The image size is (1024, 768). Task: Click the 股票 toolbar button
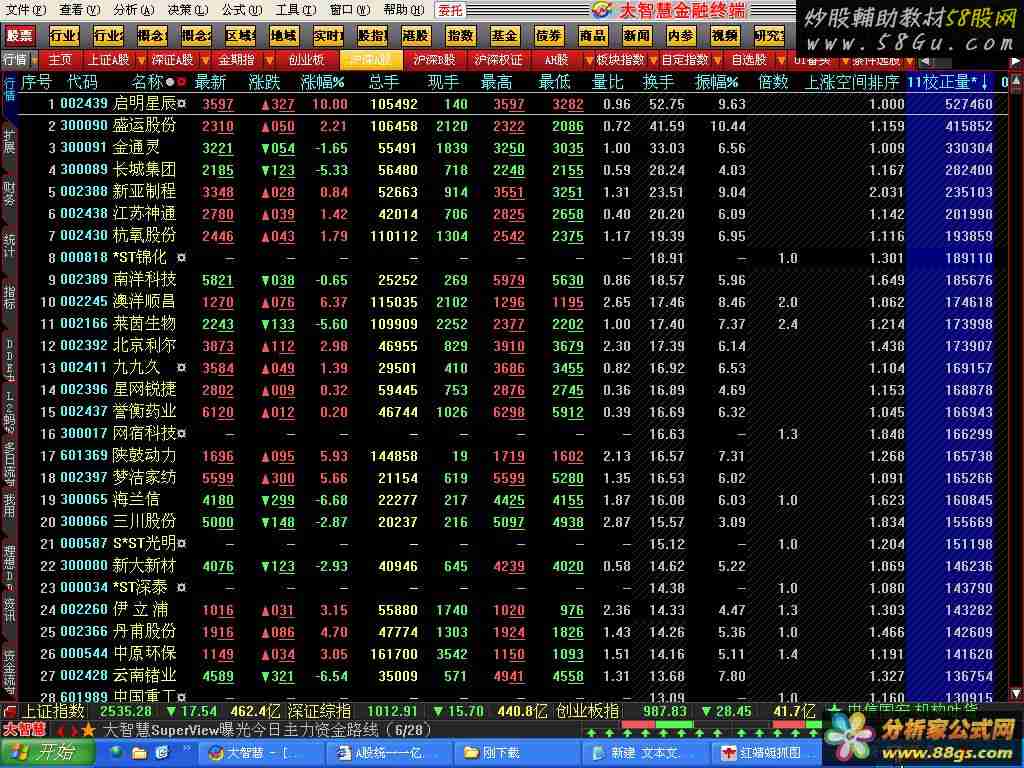pyautogui.click(x=19, y=35)
